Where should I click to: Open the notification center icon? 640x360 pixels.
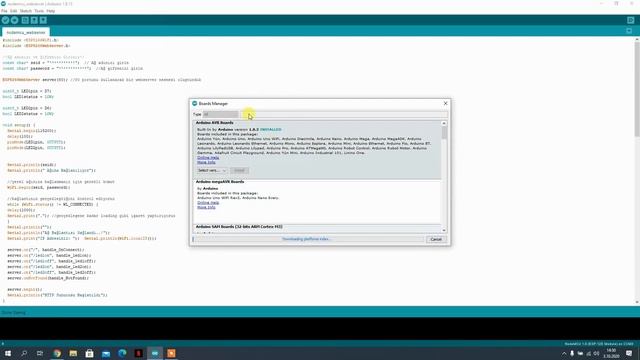coord(629,353)
